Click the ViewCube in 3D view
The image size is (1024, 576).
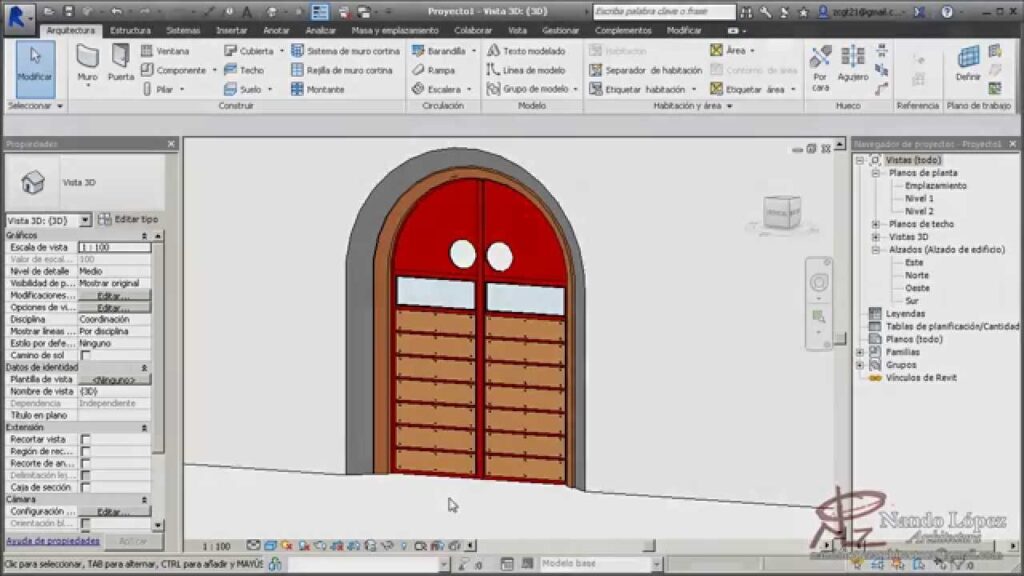(782, 212)
